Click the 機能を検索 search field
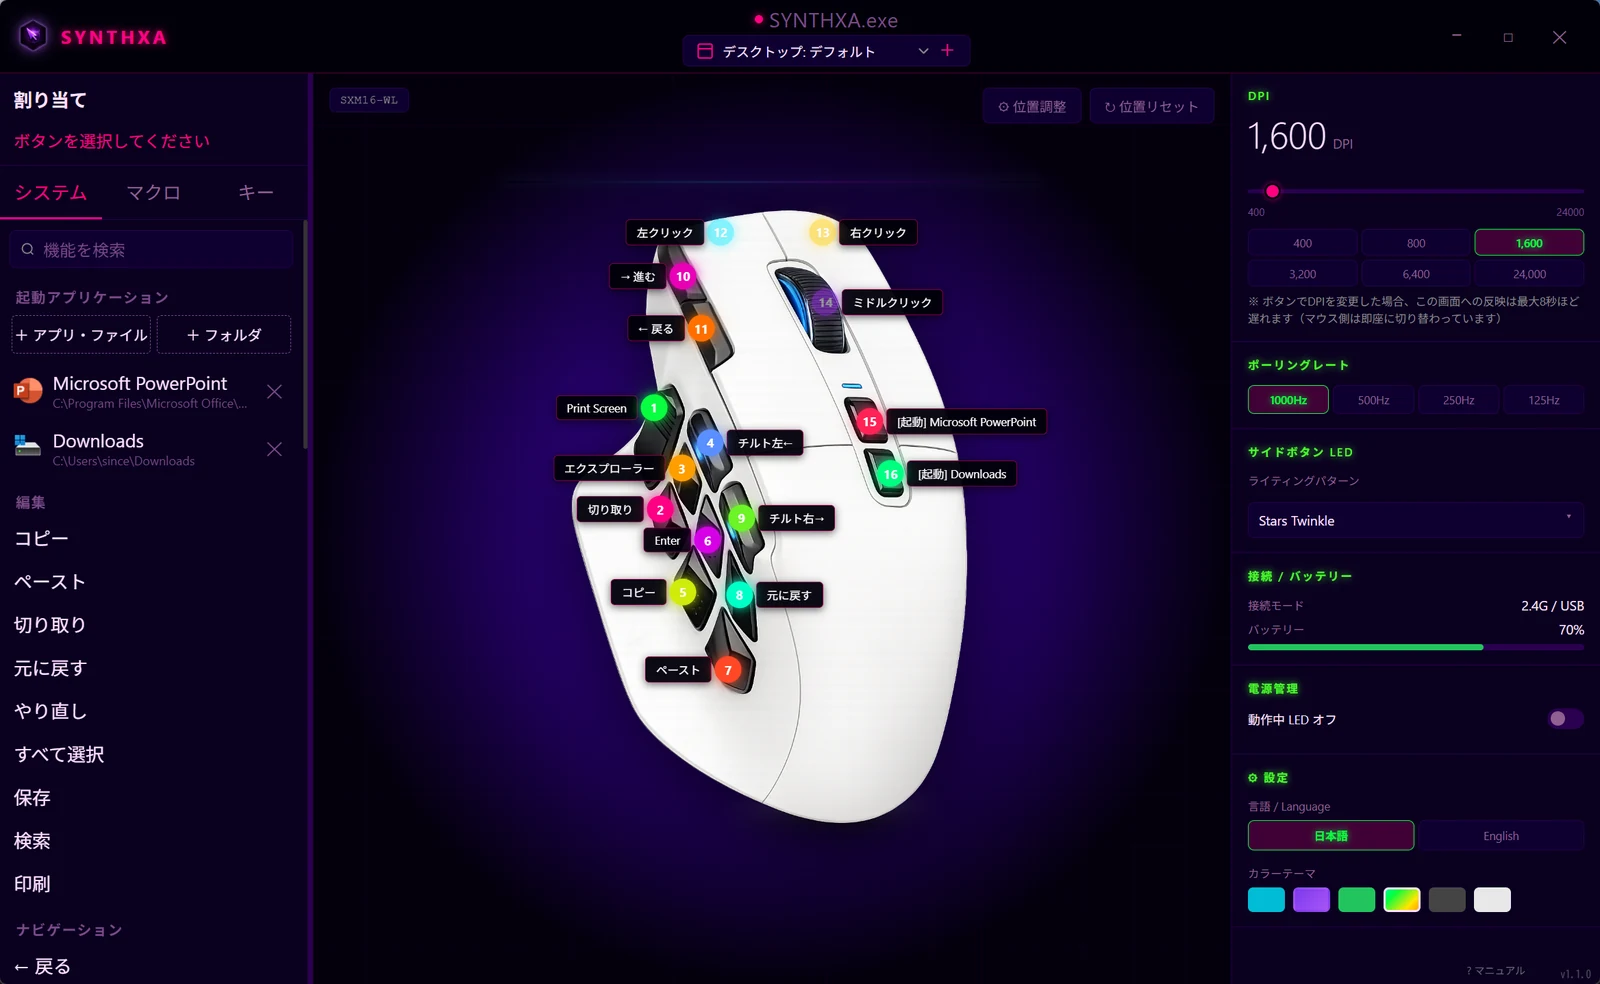 [152, 250]
